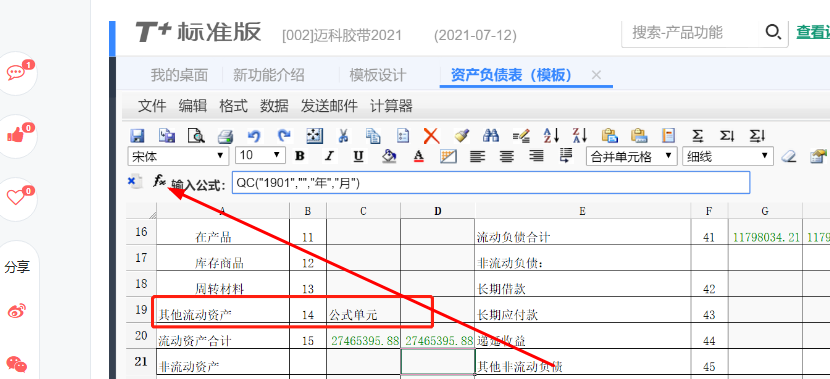Click the sort ascending A-Z icon
The width and height of the screenshot is (830, 379).
point(552,136)
